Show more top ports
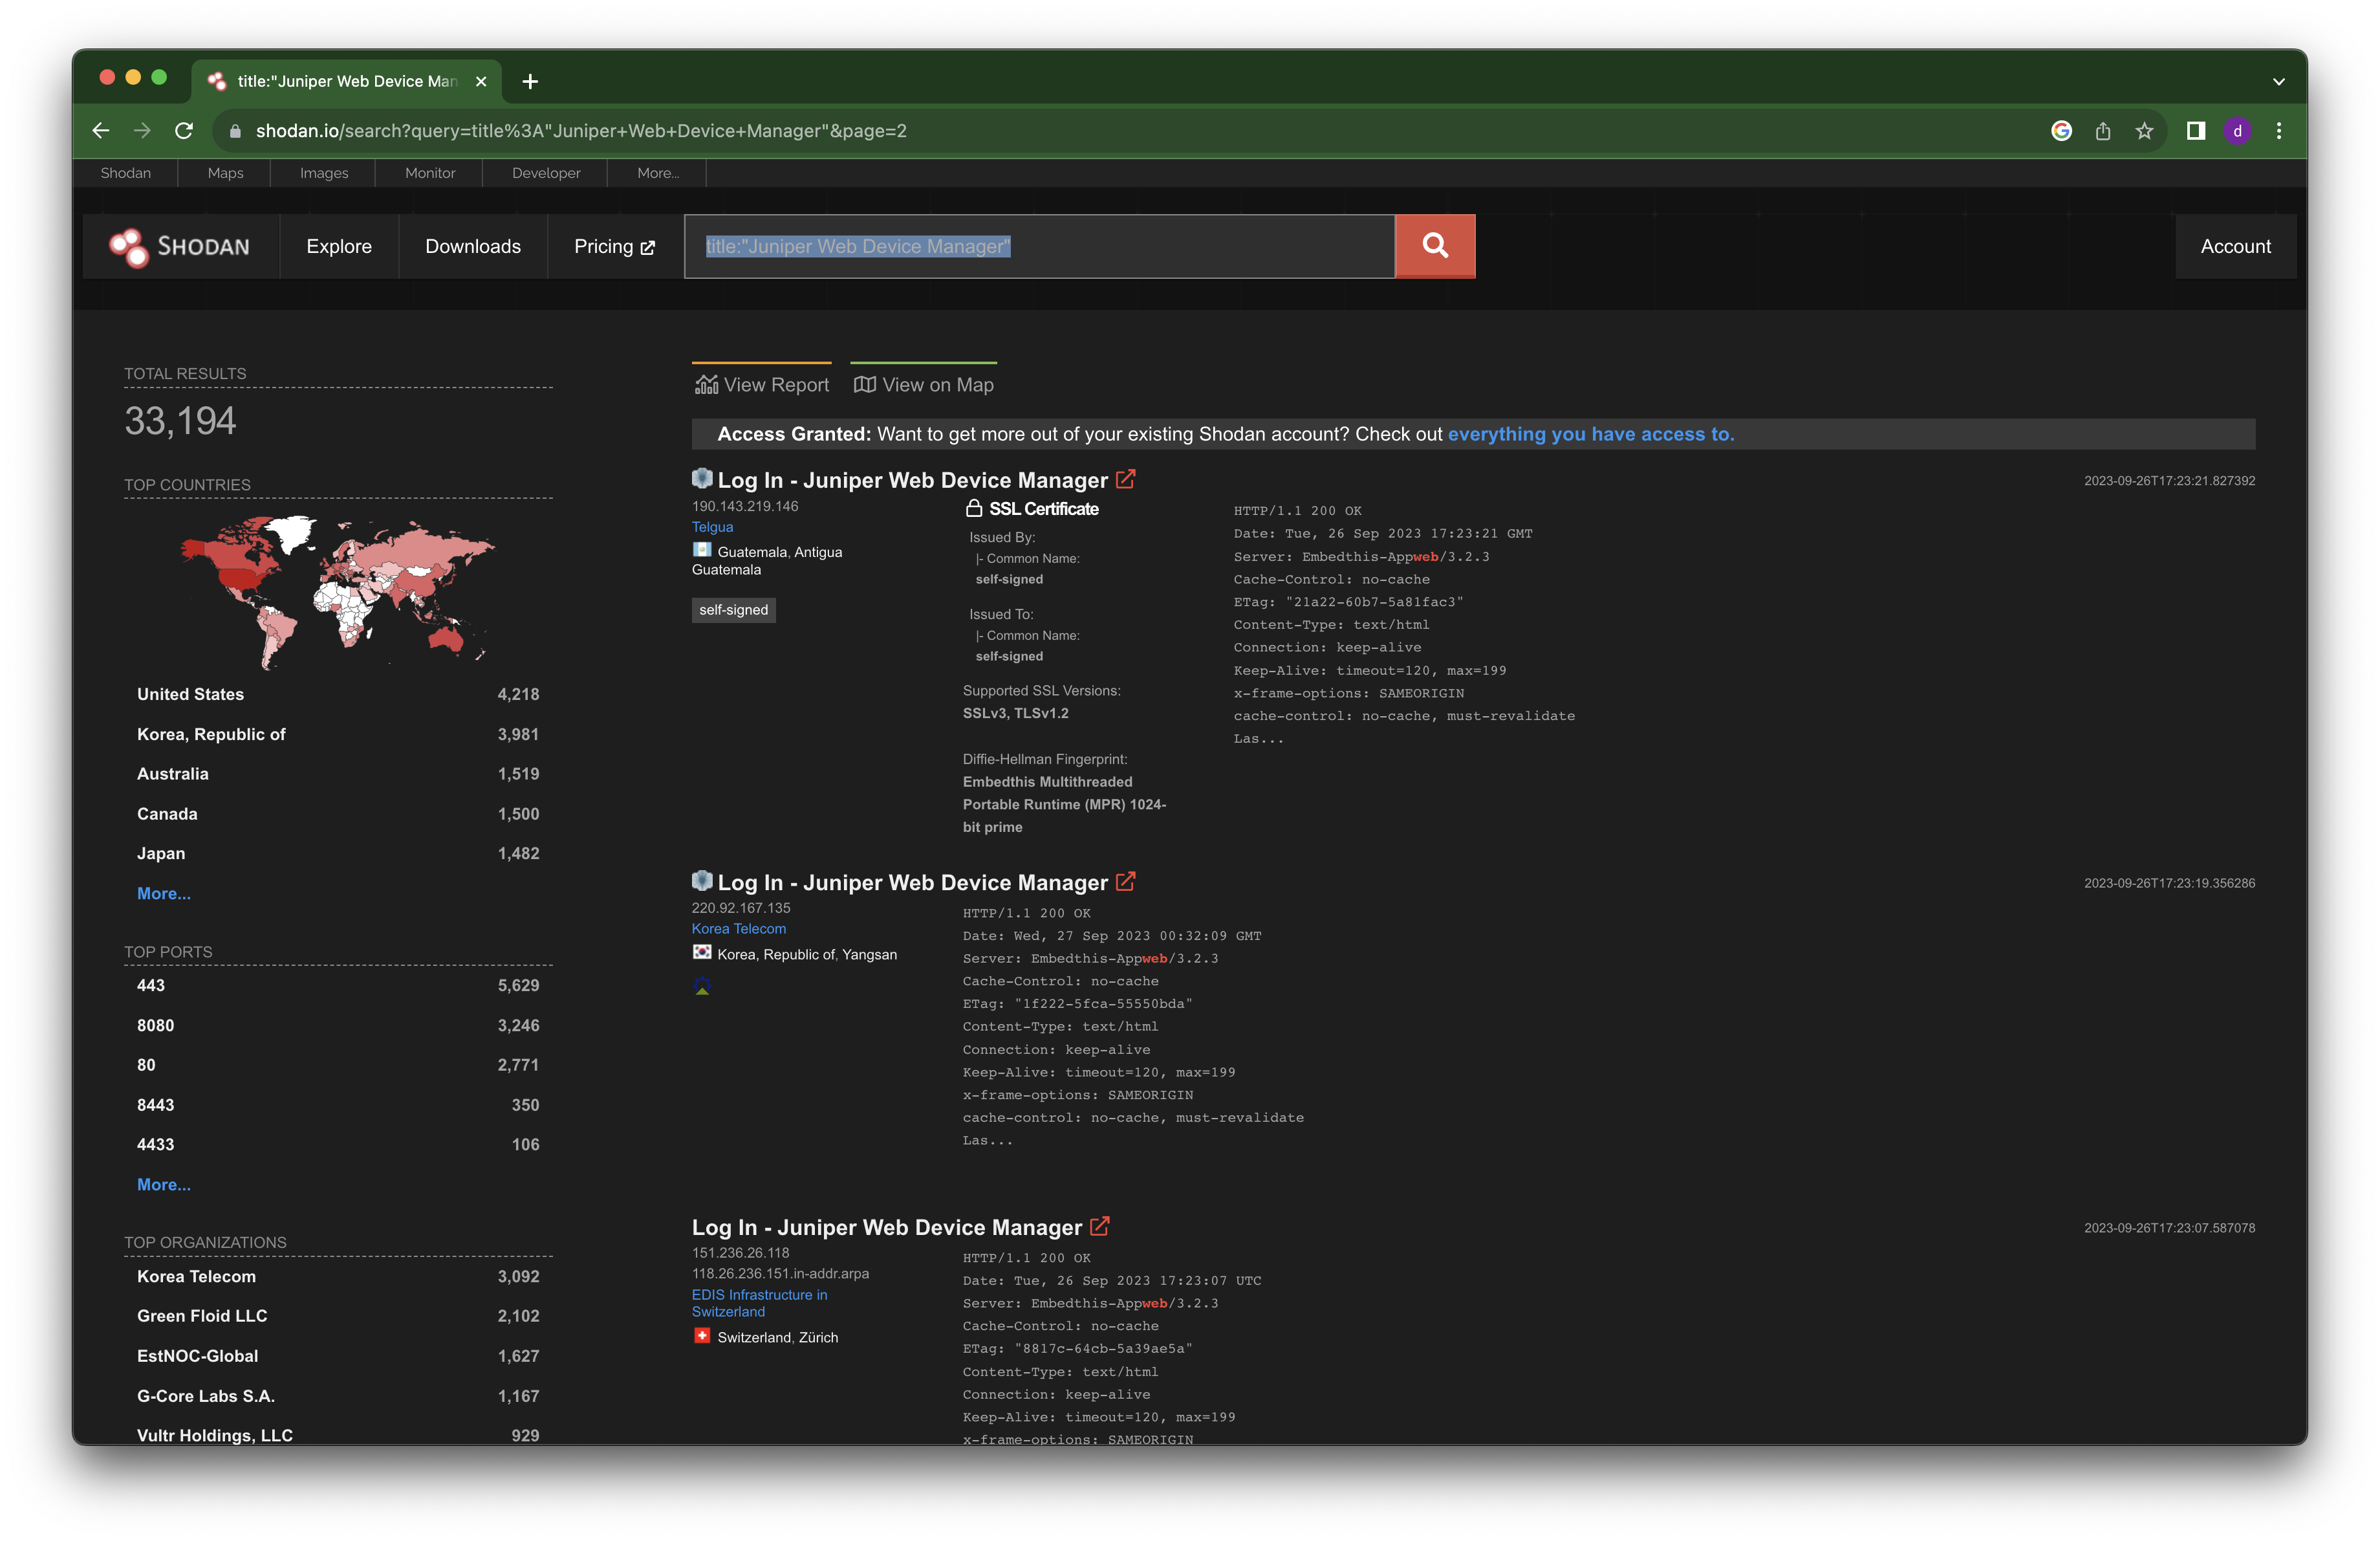Viewport: 2380px width, 1541px height. [164, 1184]
